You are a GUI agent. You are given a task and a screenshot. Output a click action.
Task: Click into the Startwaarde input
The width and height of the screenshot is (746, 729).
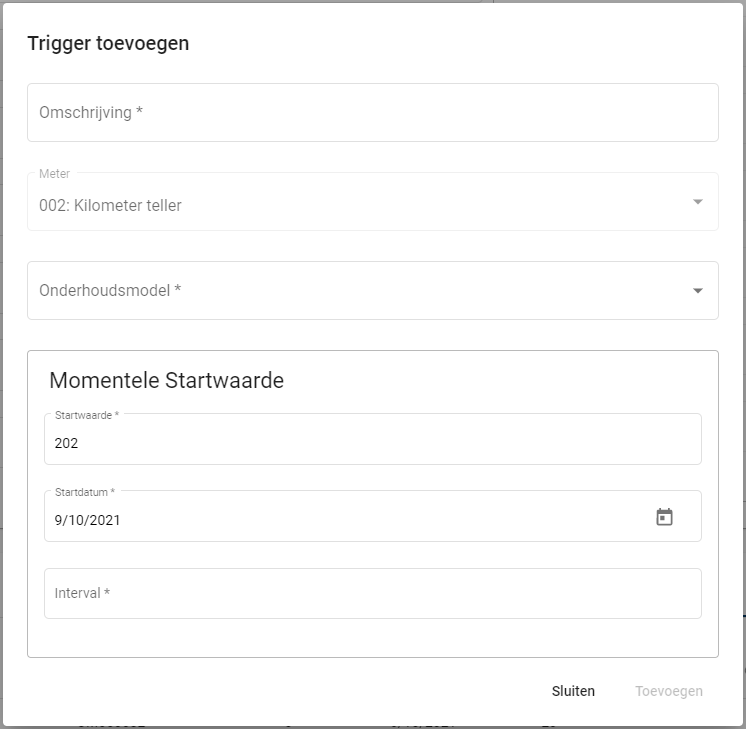click(372, 443)
